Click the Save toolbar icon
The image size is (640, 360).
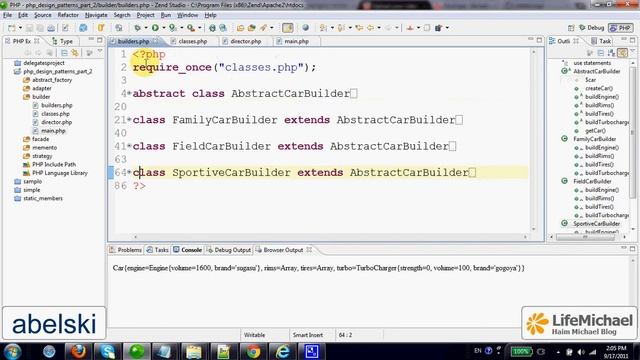coord(29,28)
